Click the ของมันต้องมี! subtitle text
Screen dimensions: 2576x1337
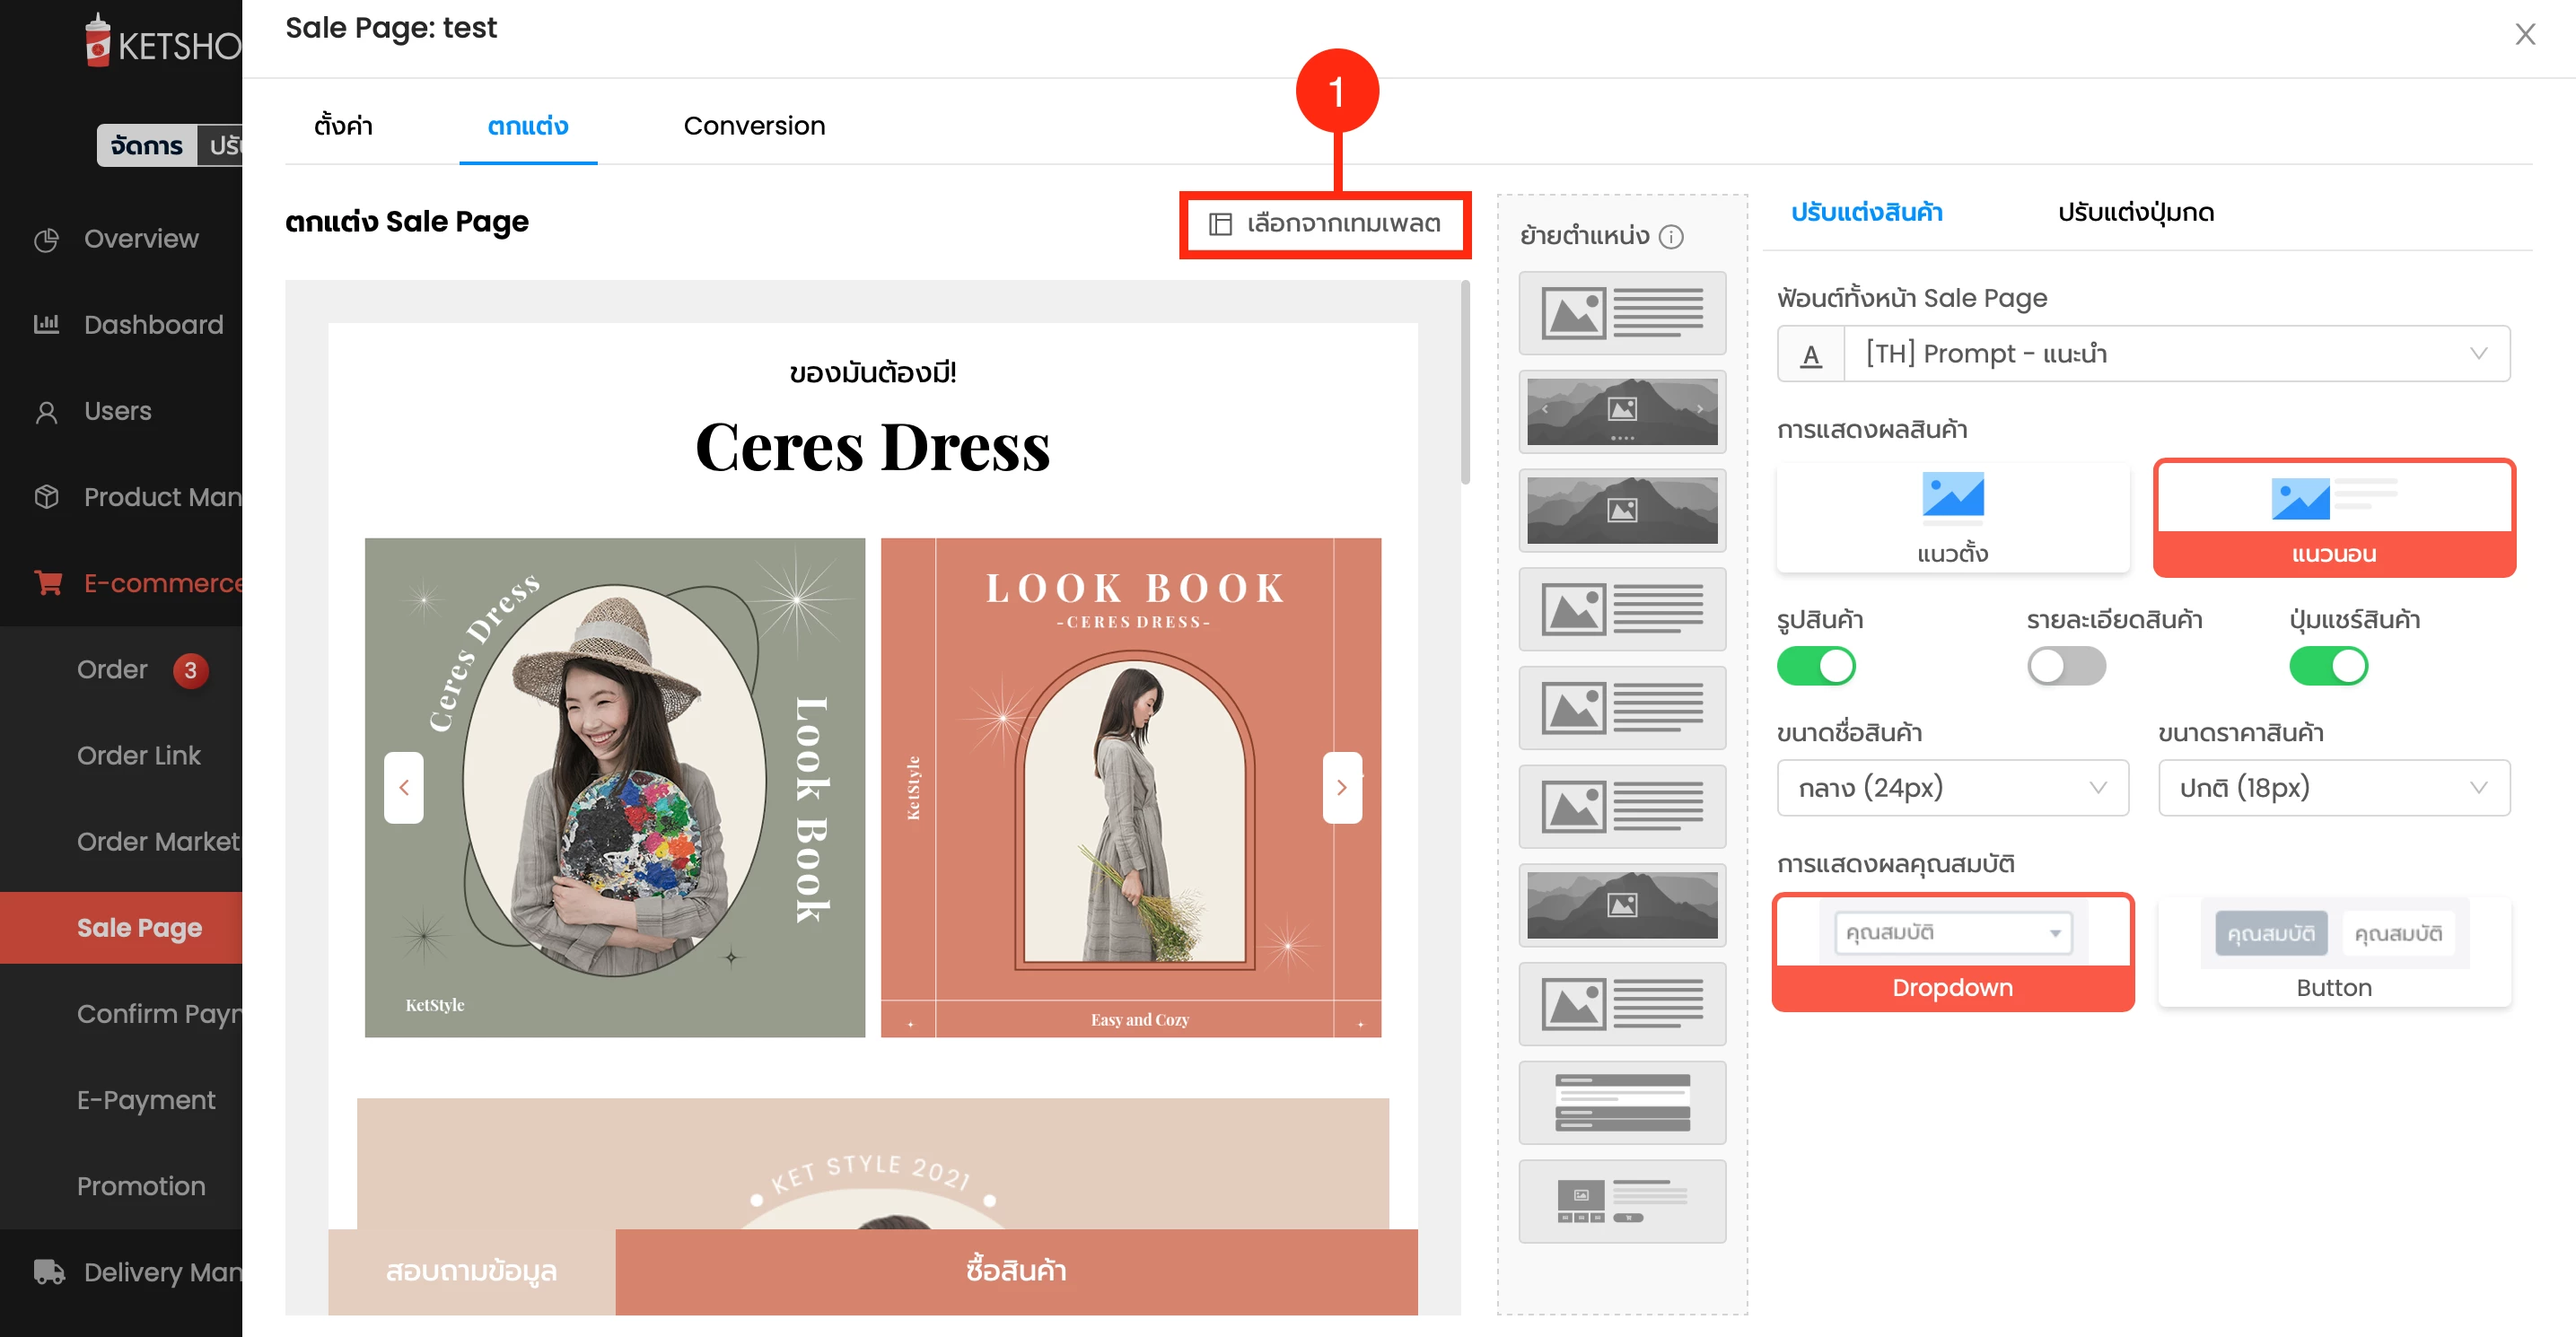tap(872, 373)
